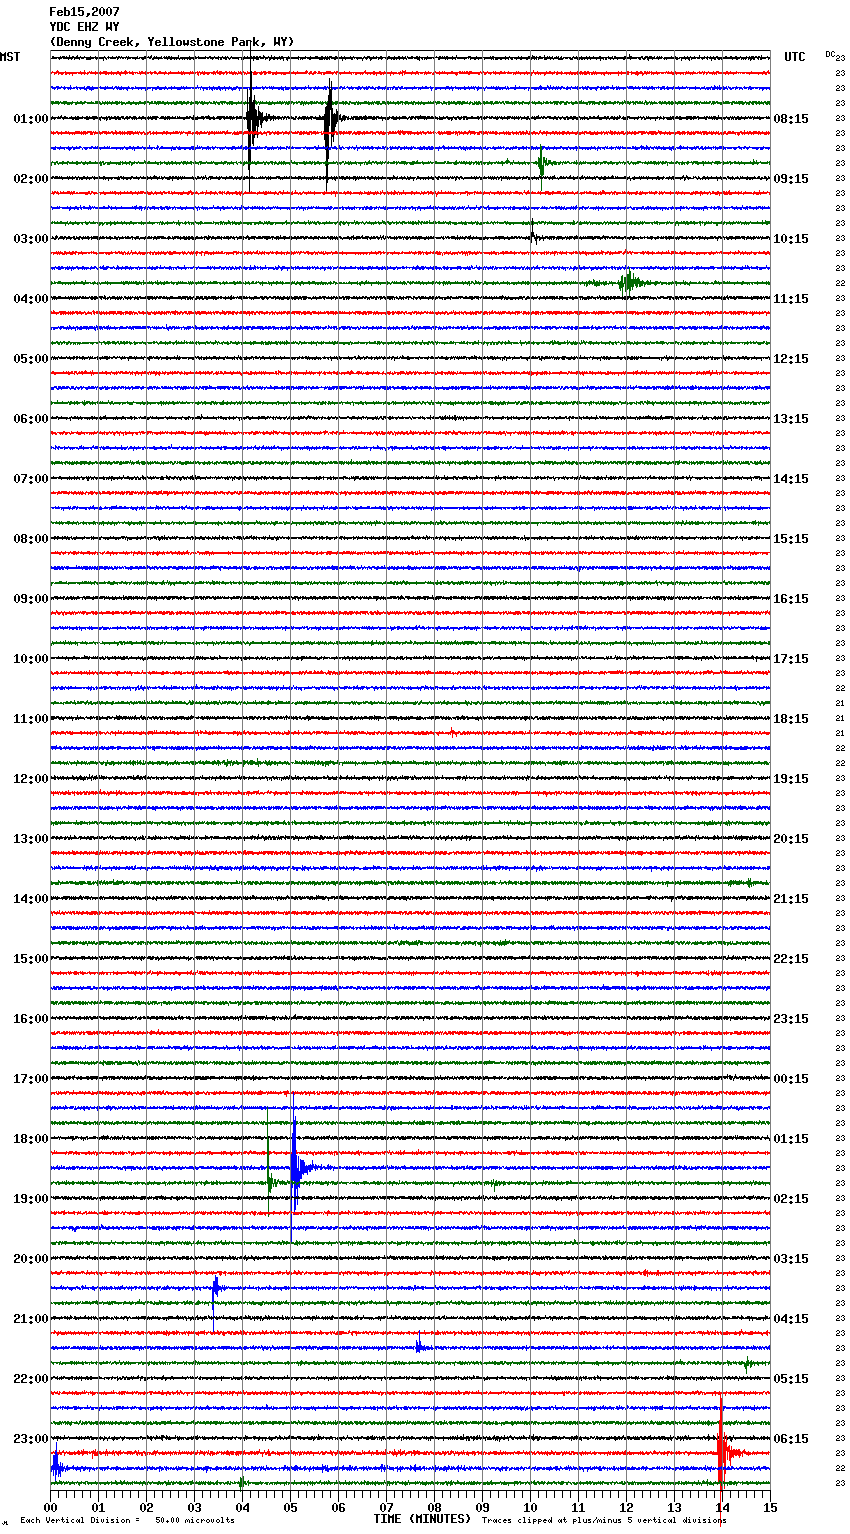Select the "19:15" UTC time label
The width and height of the screenshot is (850, 1534).
click(791, 779)
